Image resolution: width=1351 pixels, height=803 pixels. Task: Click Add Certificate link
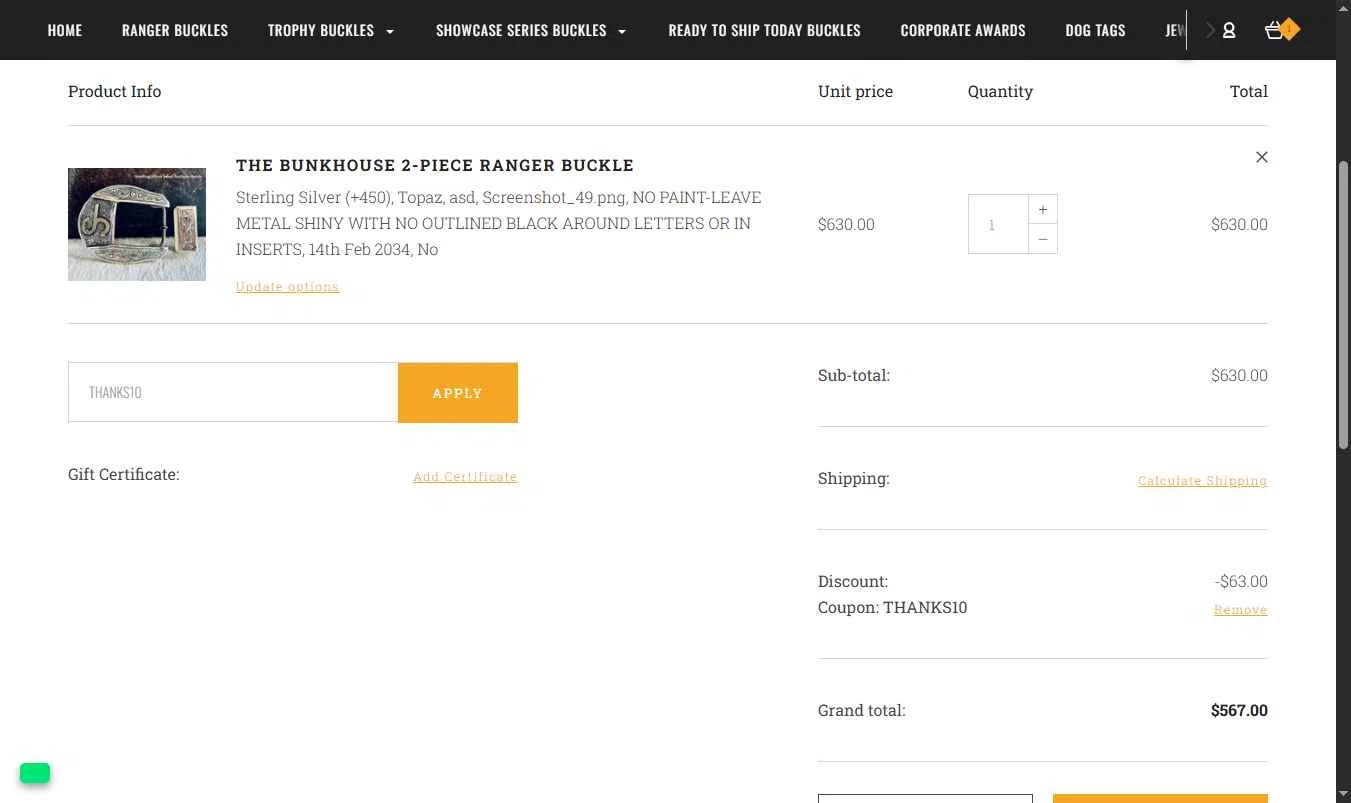click(x=465, y=477)
